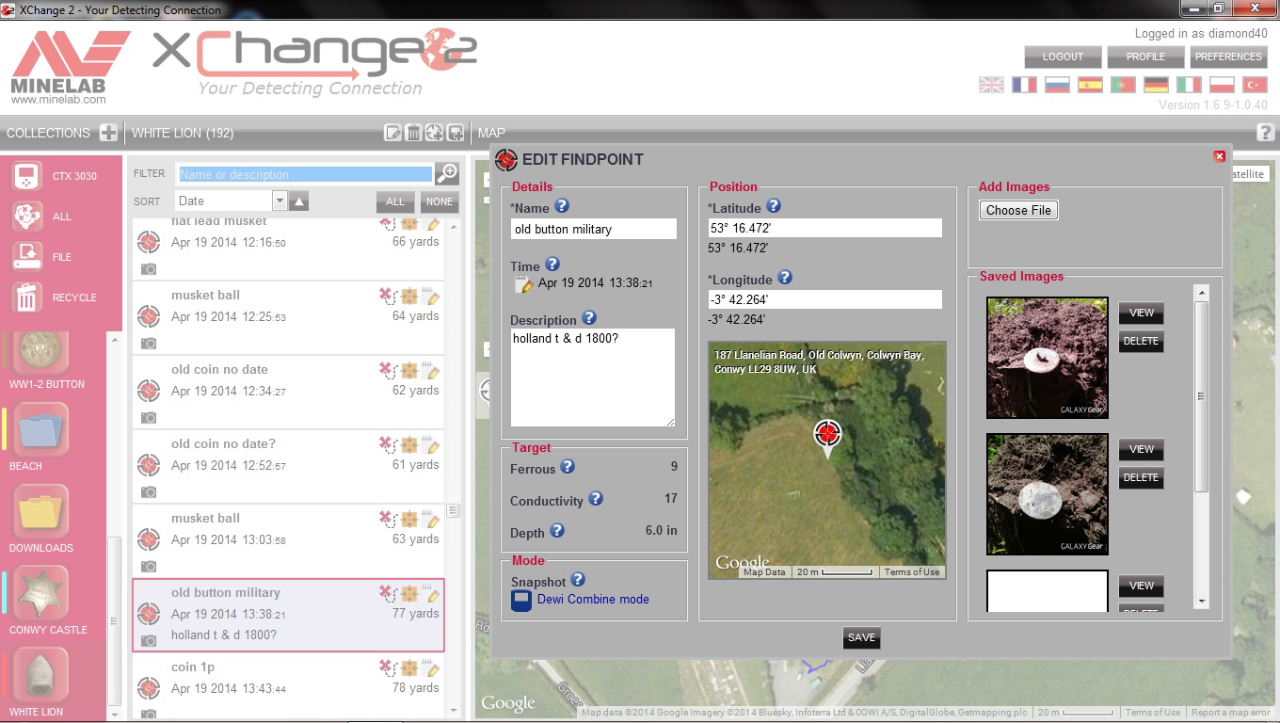The height and width of the screenshot is (723, 1280).
Task: Click the Name input field
Action: 593,229
